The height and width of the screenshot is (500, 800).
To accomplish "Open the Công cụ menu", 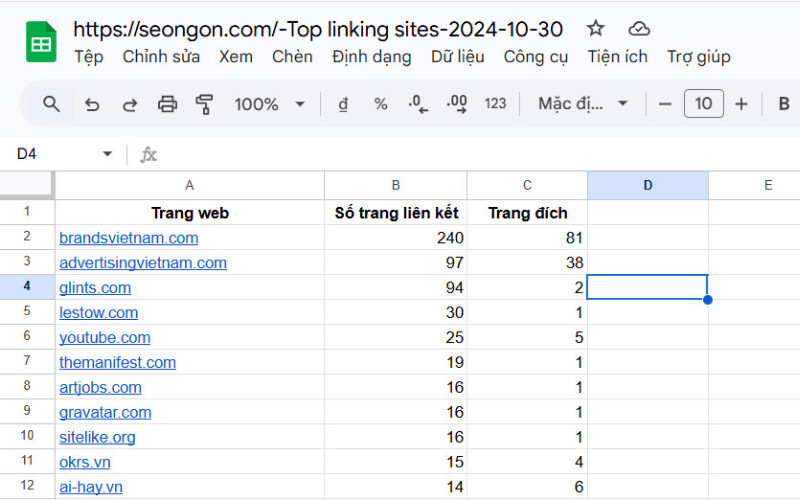I will pyautogui.click(x=536, y=57).
